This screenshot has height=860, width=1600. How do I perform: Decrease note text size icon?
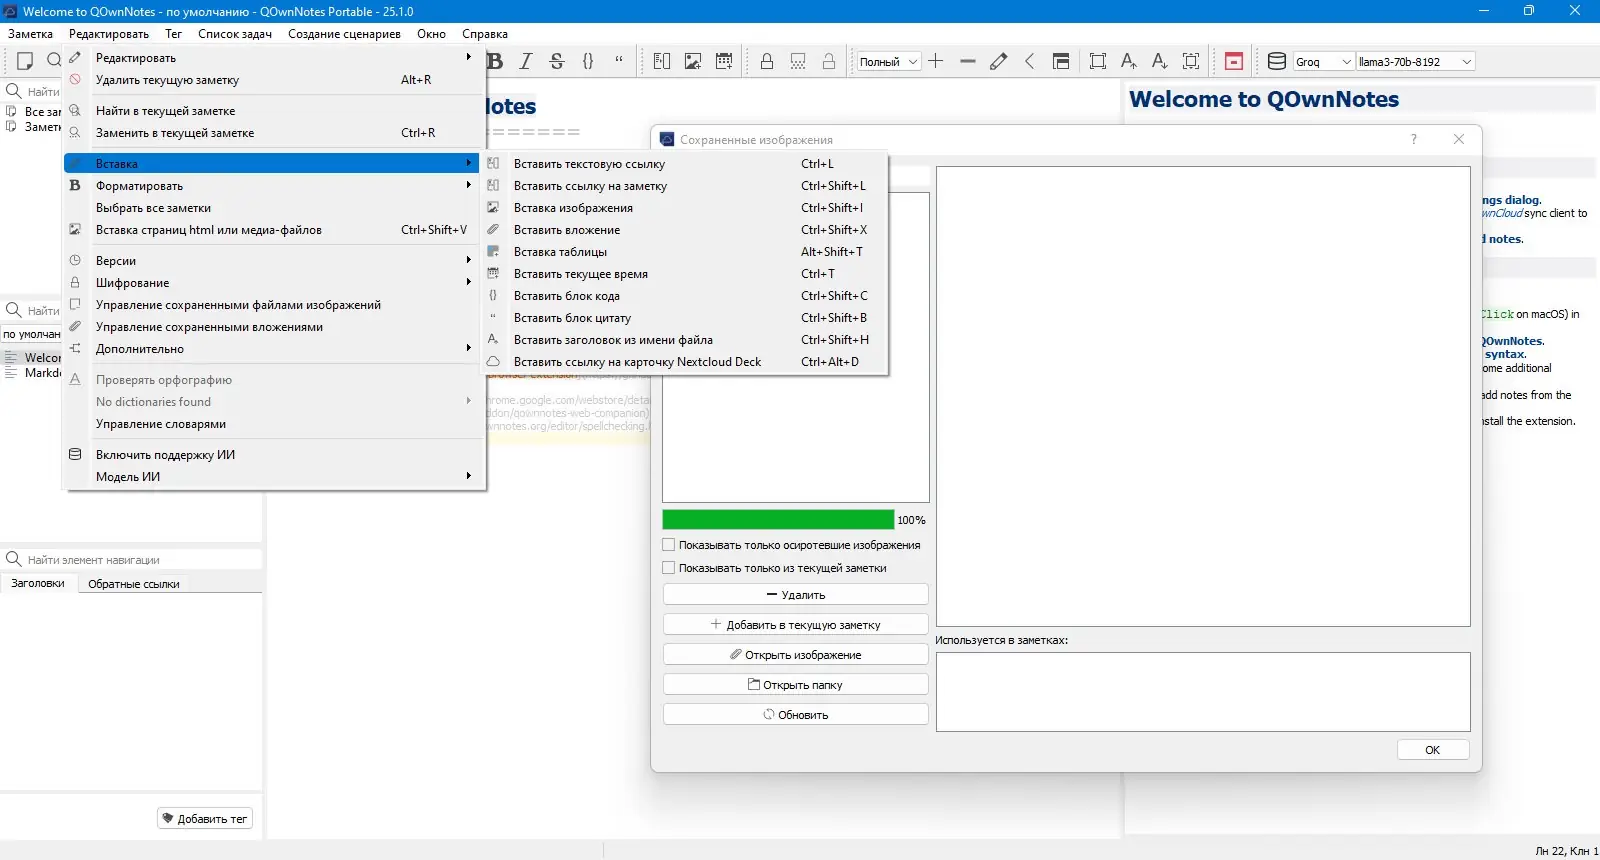pos(1160,61)
